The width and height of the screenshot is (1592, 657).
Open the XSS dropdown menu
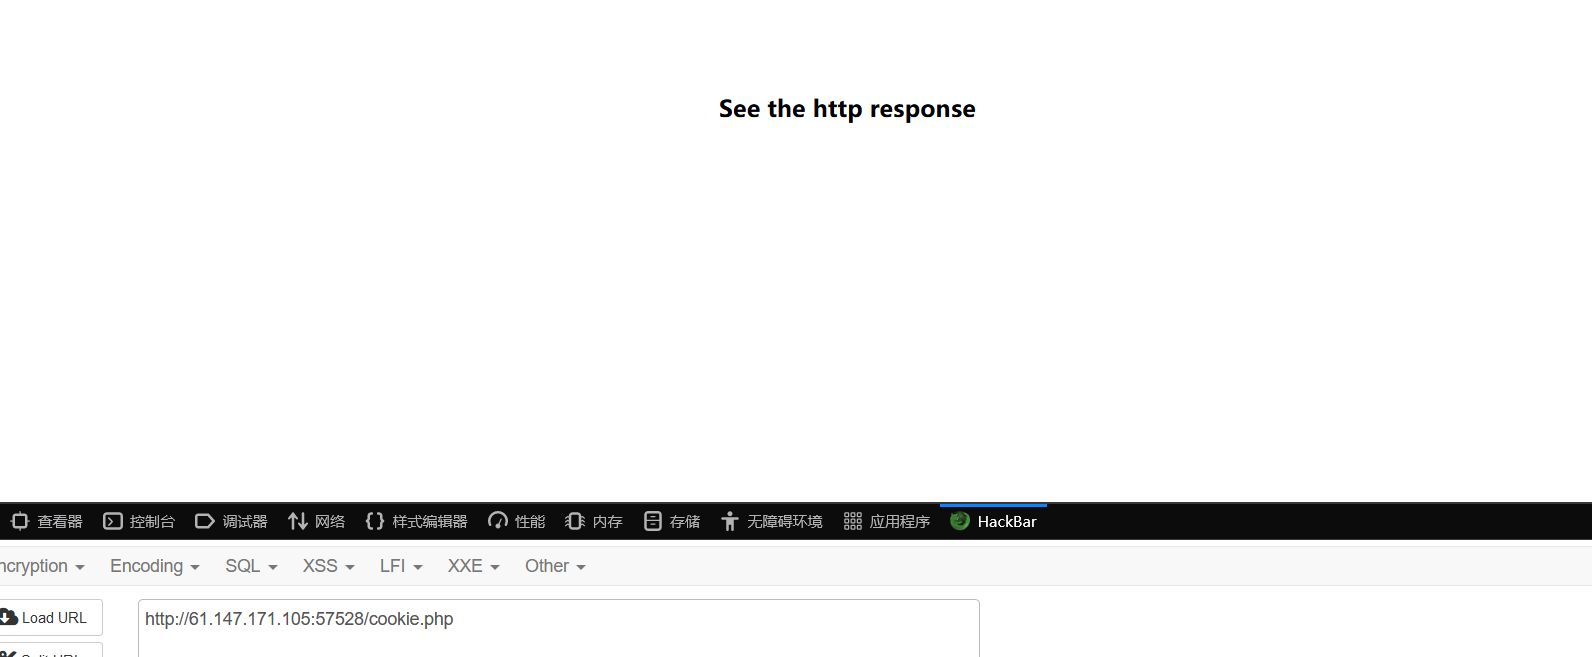329,566
